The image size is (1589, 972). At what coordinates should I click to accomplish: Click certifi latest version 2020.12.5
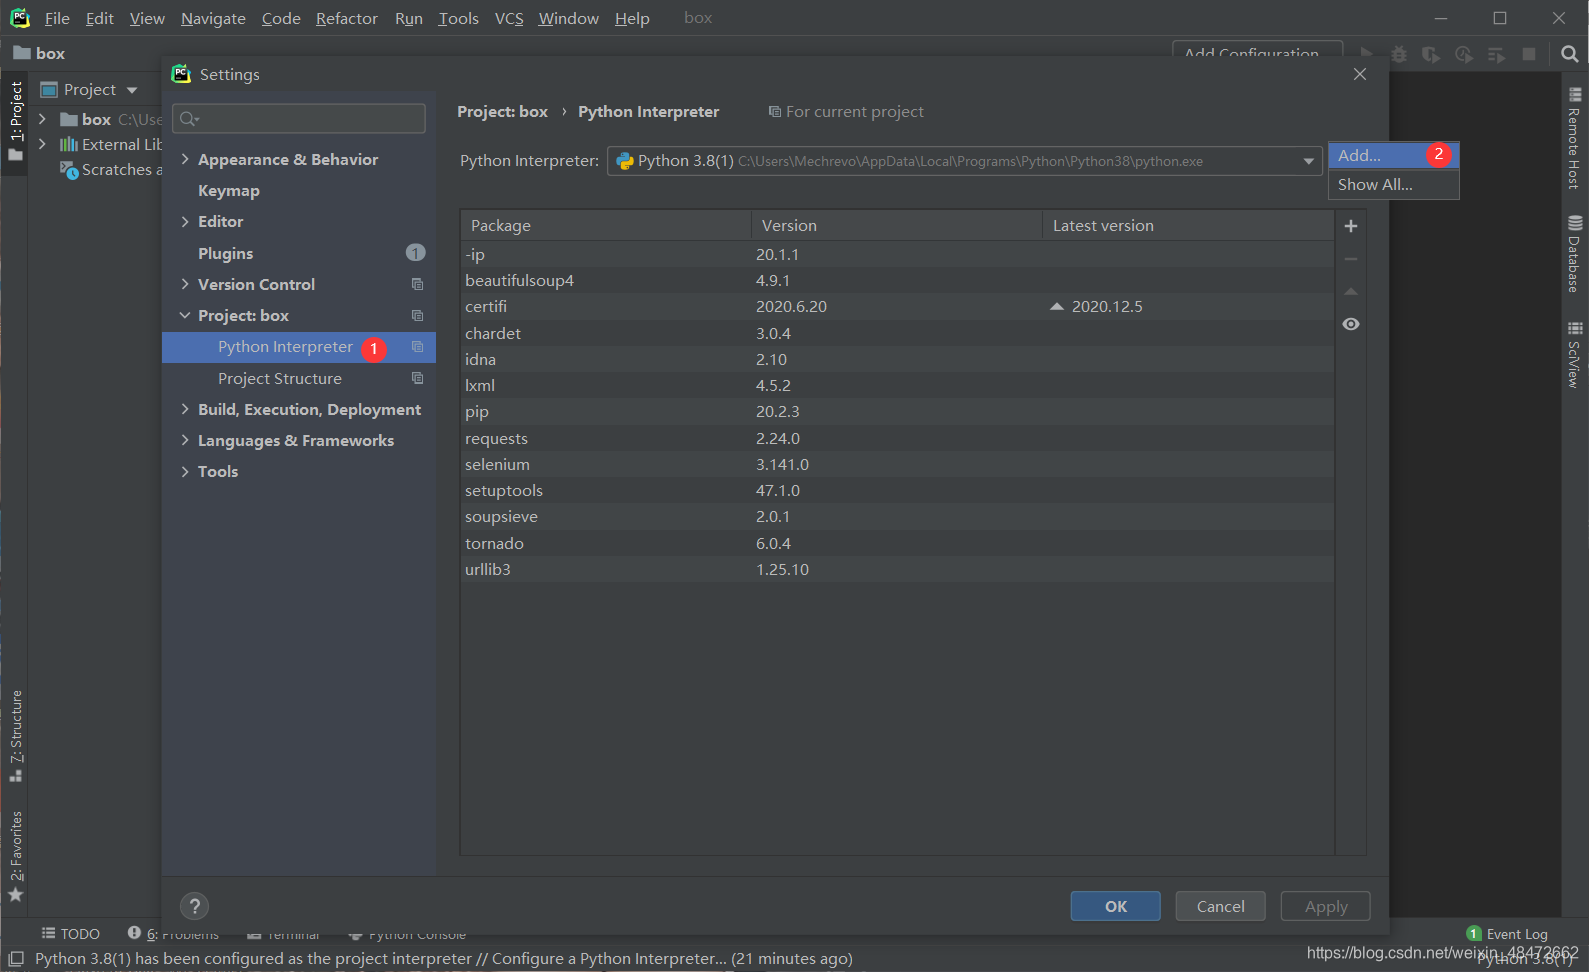[1106, 306]
